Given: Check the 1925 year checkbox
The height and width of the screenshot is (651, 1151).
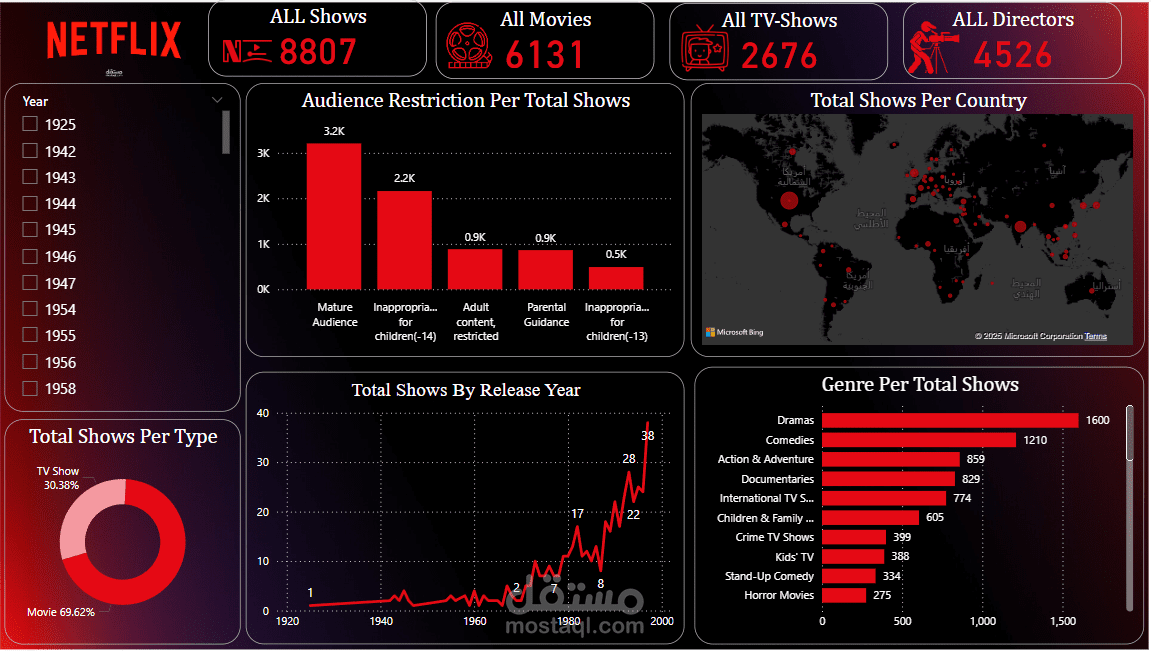Looking at the screenshot, I should (30, 124).
